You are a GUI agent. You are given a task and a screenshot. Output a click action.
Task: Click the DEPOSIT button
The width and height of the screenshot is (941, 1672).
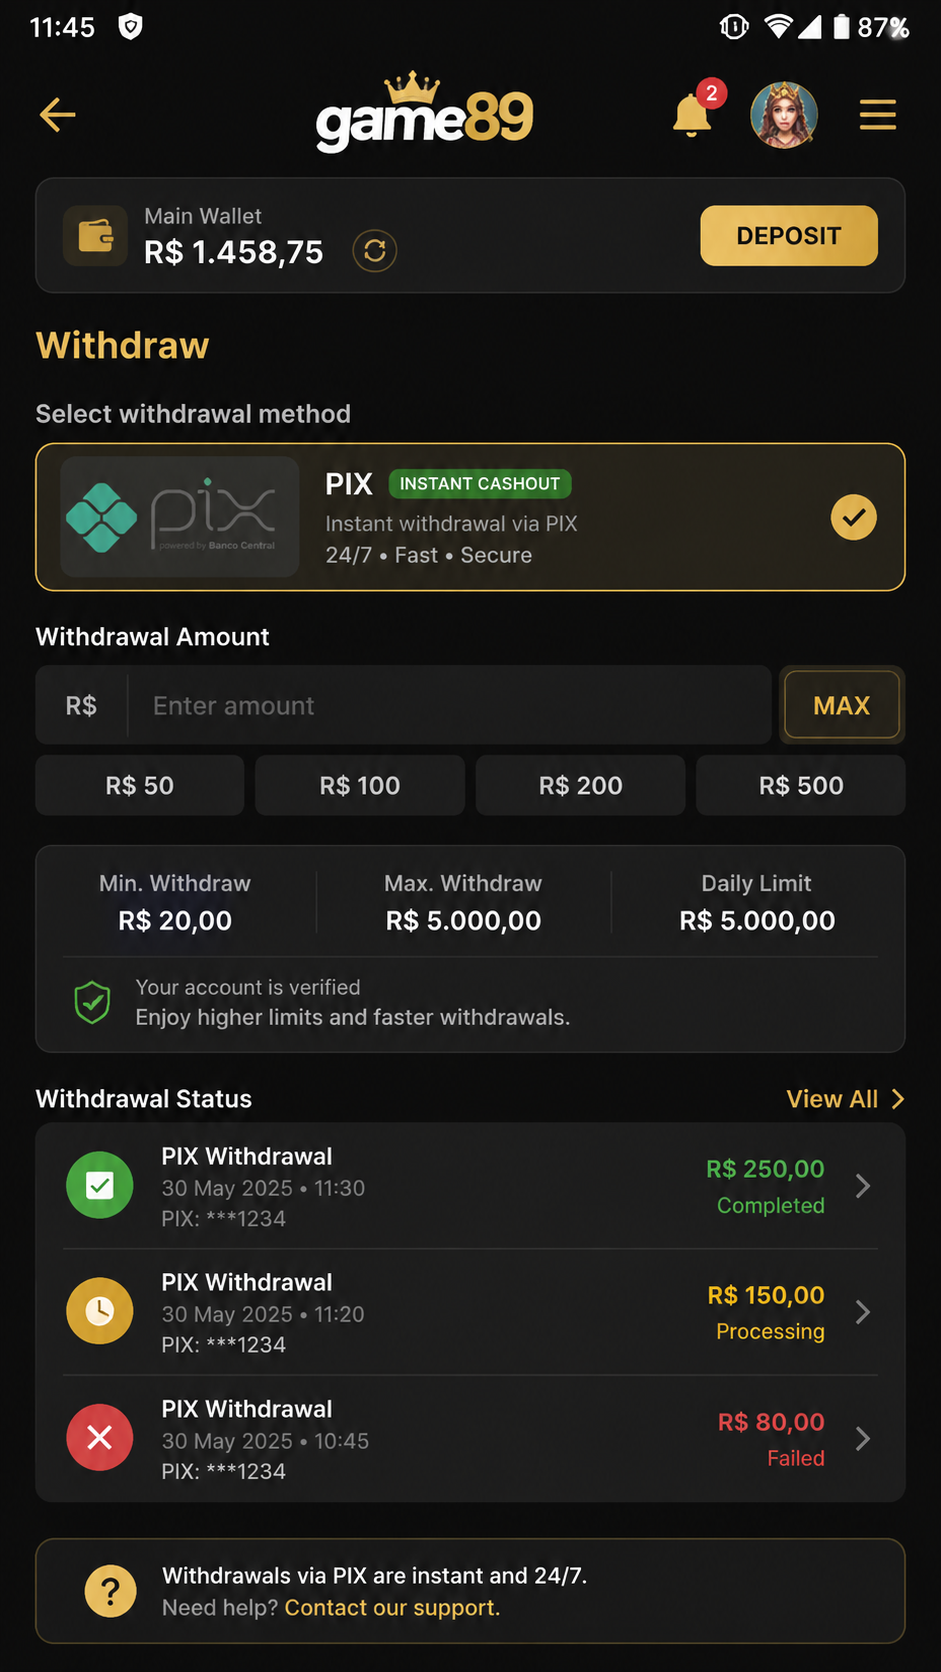(789, 236)
